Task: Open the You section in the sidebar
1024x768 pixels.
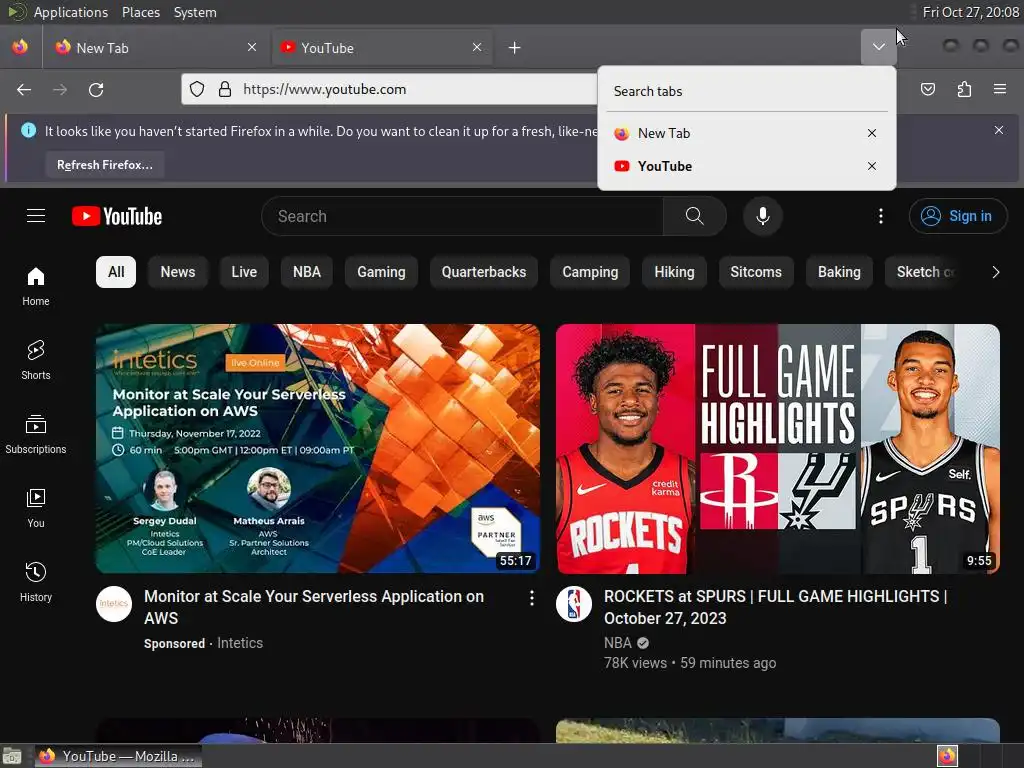Action: 36,508
